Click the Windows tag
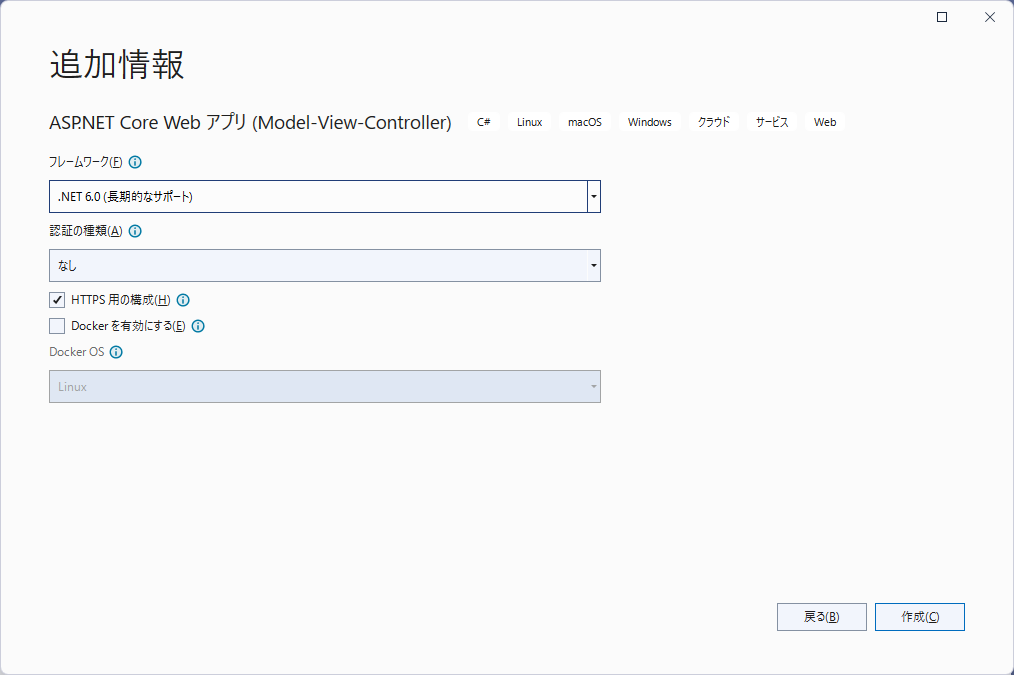The height and width of the screenshot is (675, 1014). 649,122
